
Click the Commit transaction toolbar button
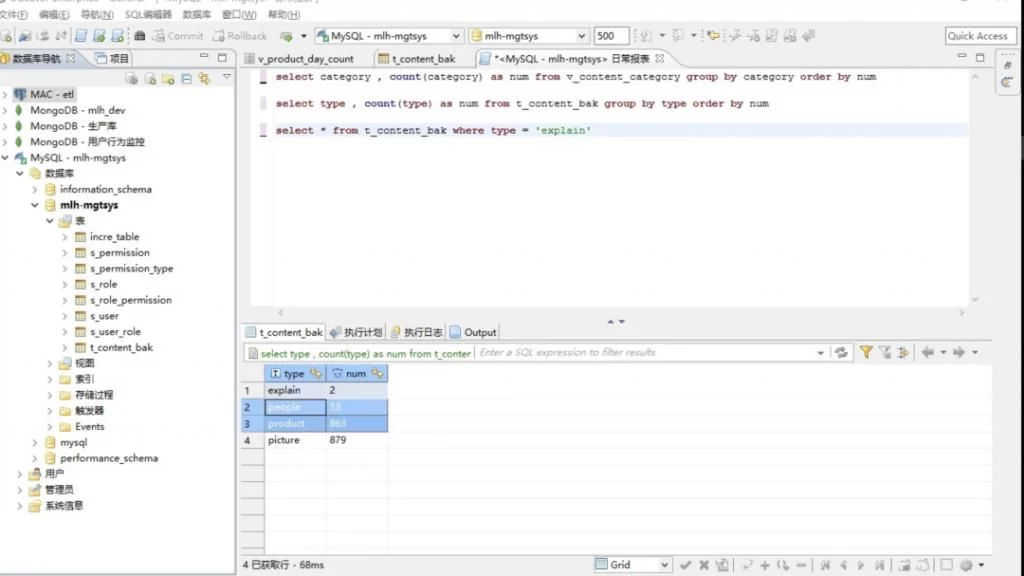point(177,36)
